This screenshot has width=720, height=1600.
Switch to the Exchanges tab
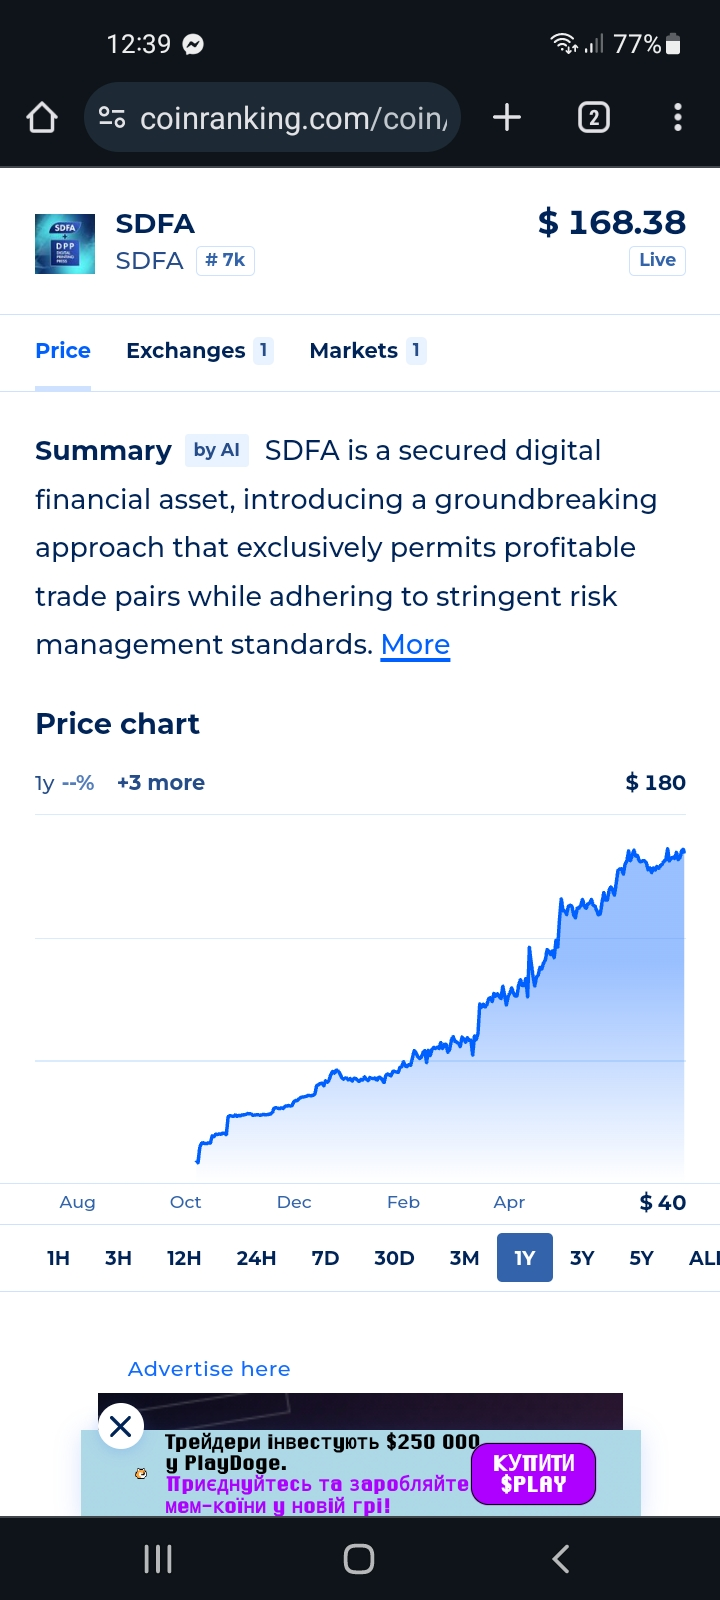[199, 351]
